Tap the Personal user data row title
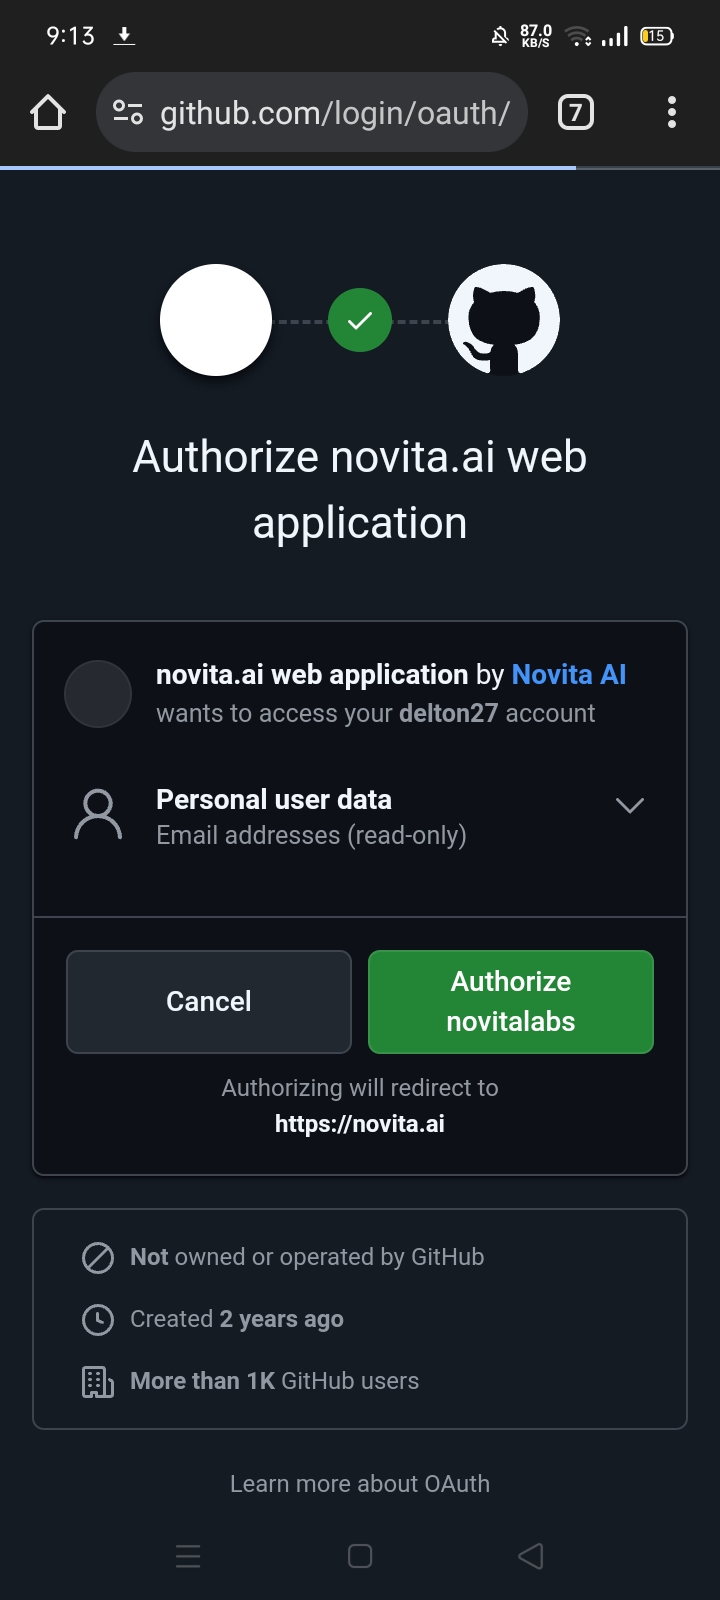Image resolution: width=720 pixels, height=1600 pixels. click(274, 800)
